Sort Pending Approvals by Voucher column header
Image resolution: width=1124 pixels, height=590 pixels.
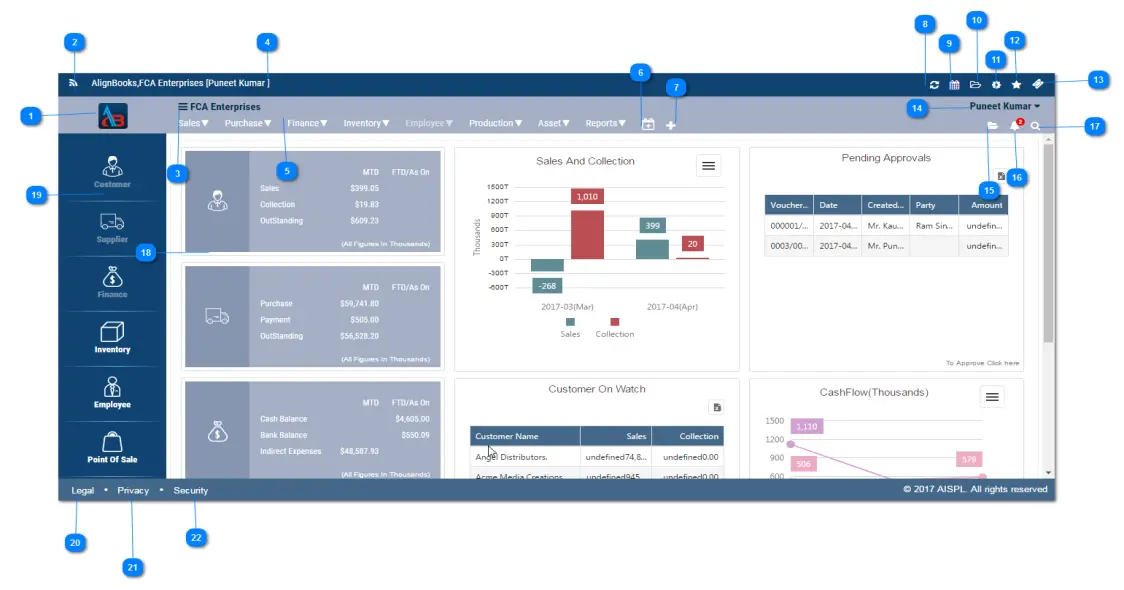[x=789, y=205]
